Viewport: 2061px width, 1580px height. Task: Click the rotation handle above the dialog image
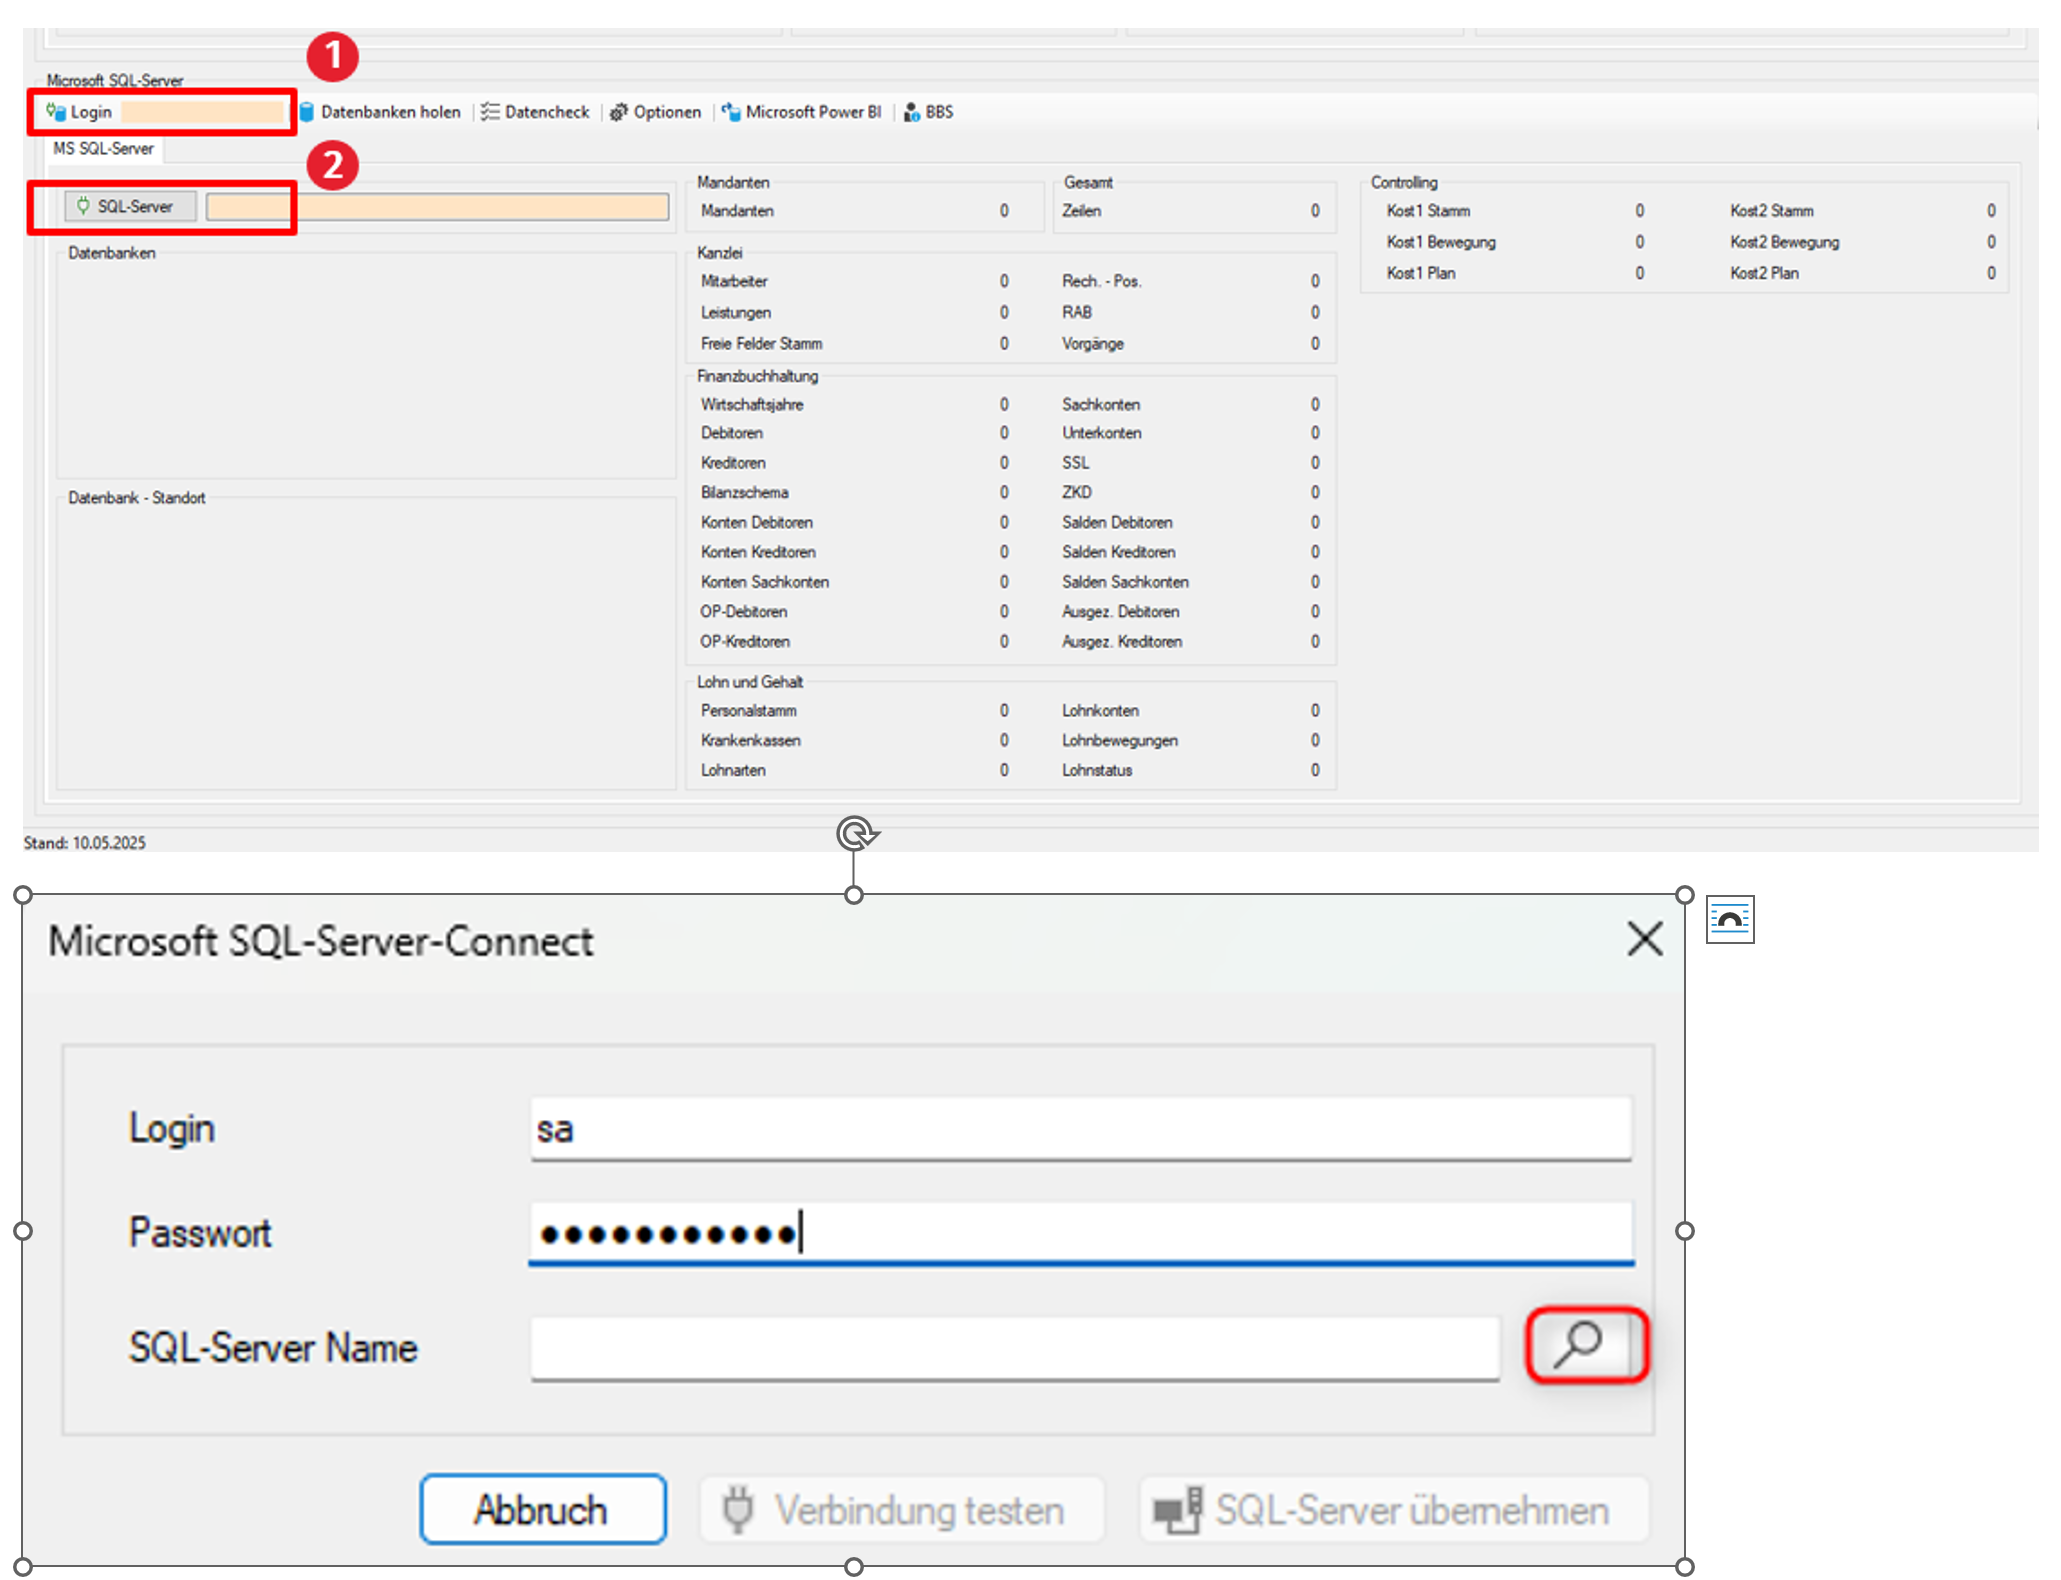[x=856, y=832]
